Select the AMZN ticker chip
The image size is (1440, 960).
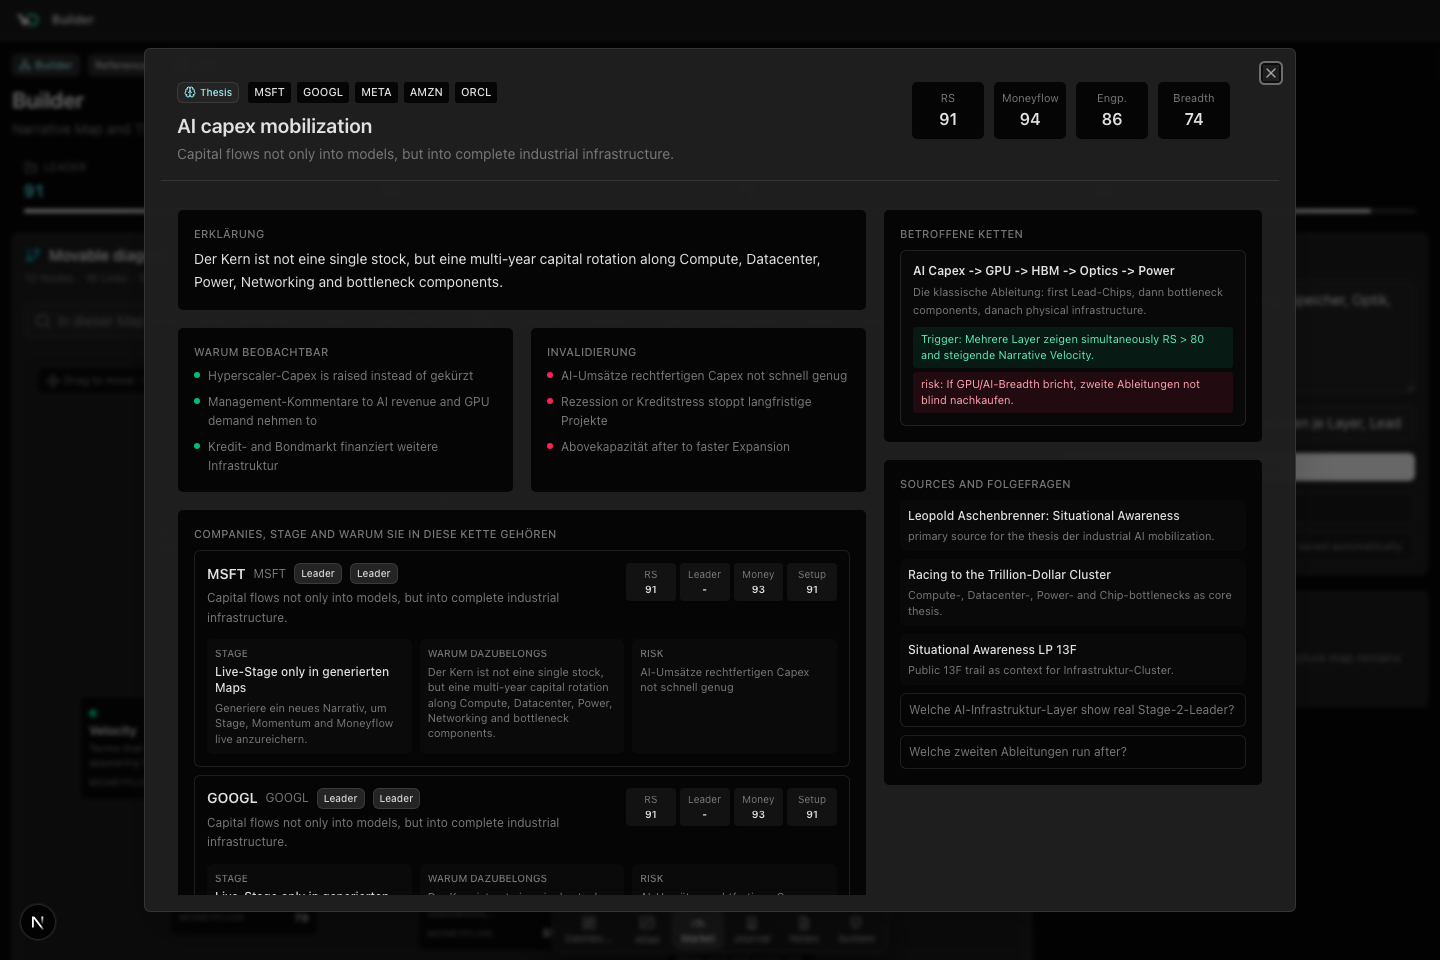coord(426,93)
